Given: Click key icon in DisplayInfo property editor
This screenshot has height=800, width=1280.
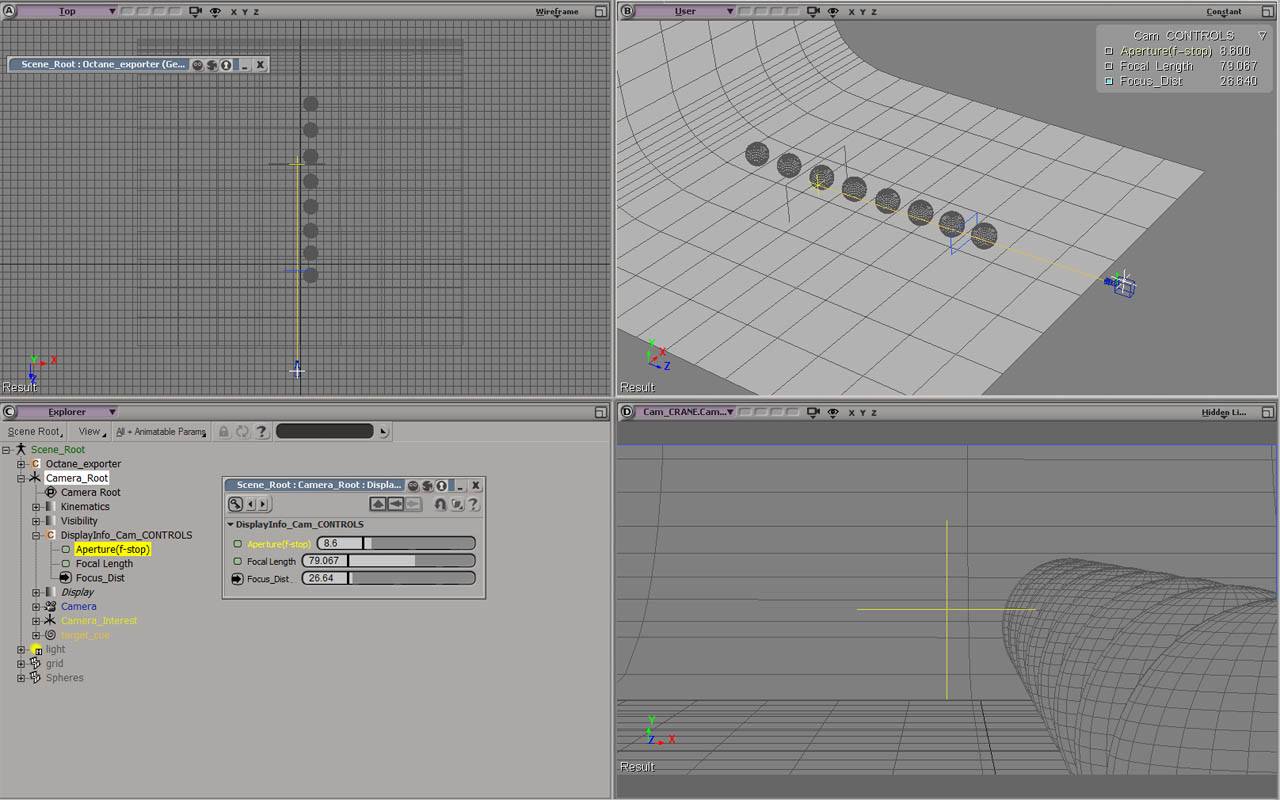Looking at the screenshot, I should click(x=235, y=504).
